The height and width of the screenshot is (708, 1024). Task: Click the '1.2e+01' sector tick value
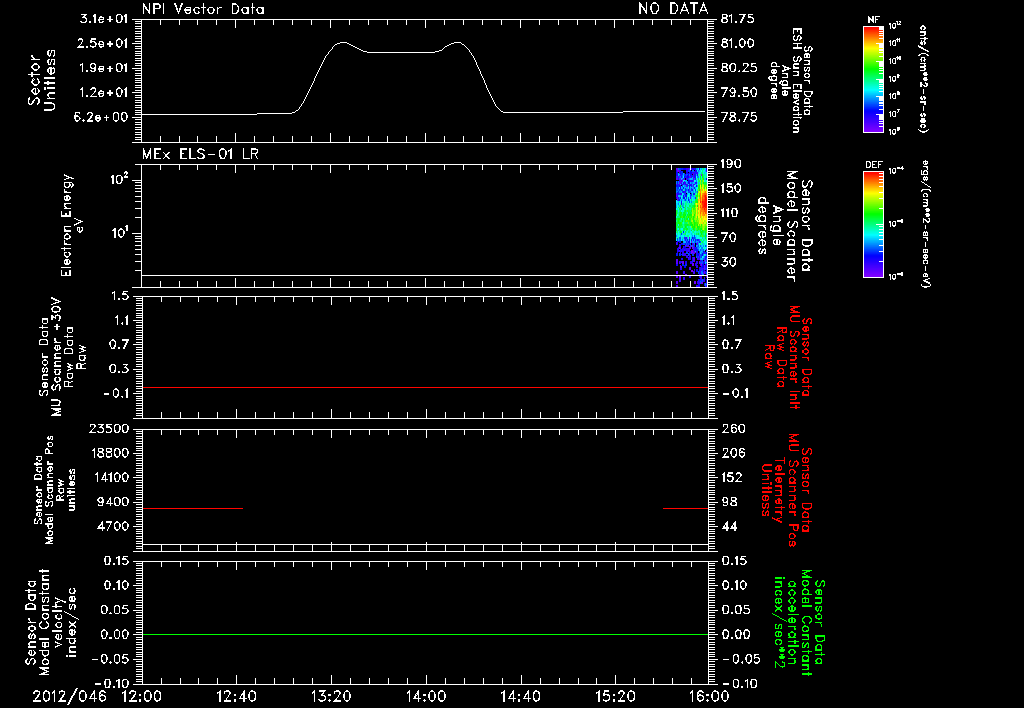[103, 93]
